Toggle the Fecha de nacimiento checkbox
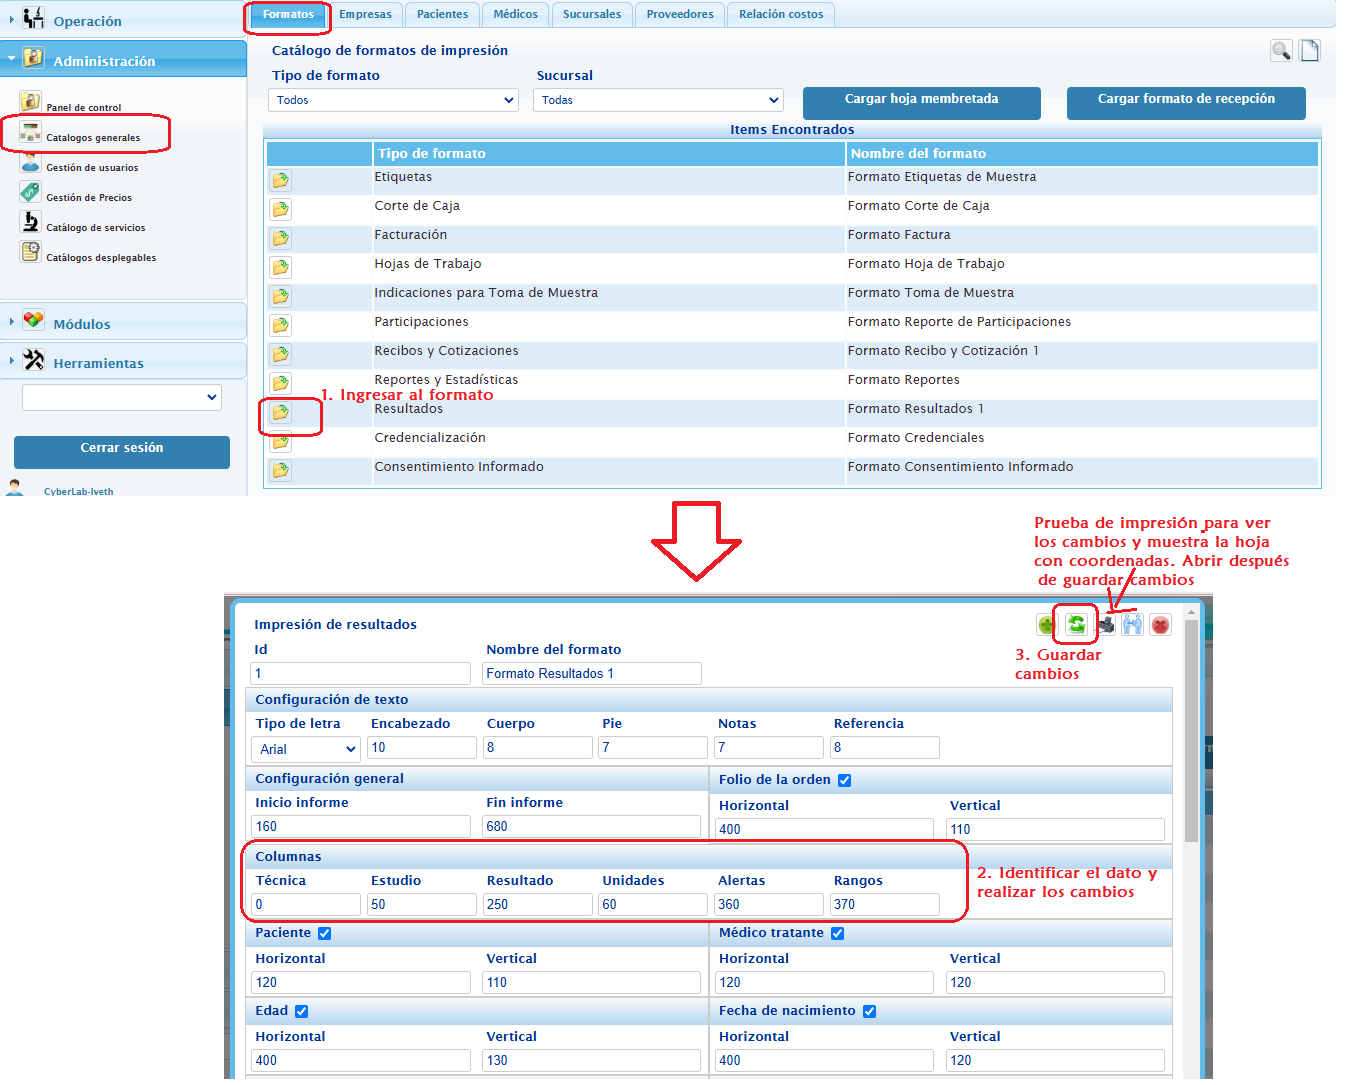1349x1085 pixels. [x=869, y=1011]
